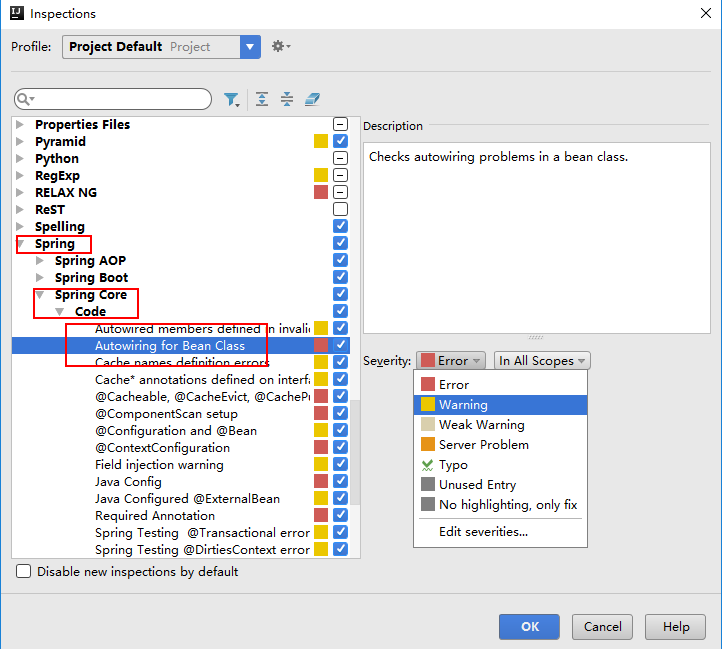This screenshot has width=722, height=649.
Task: Toggle Field injection warning checkbox
Action: 340,464
